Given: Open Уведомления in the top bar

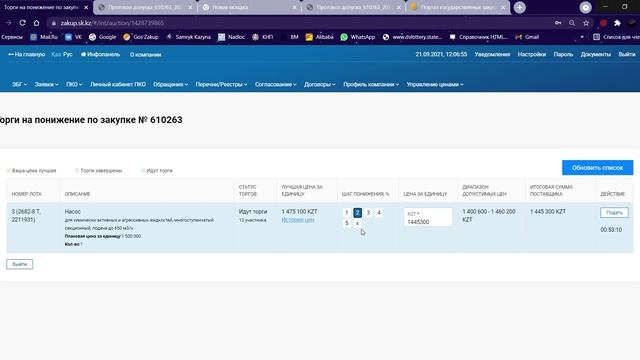Looking at the screenshot, I should 492,54.
